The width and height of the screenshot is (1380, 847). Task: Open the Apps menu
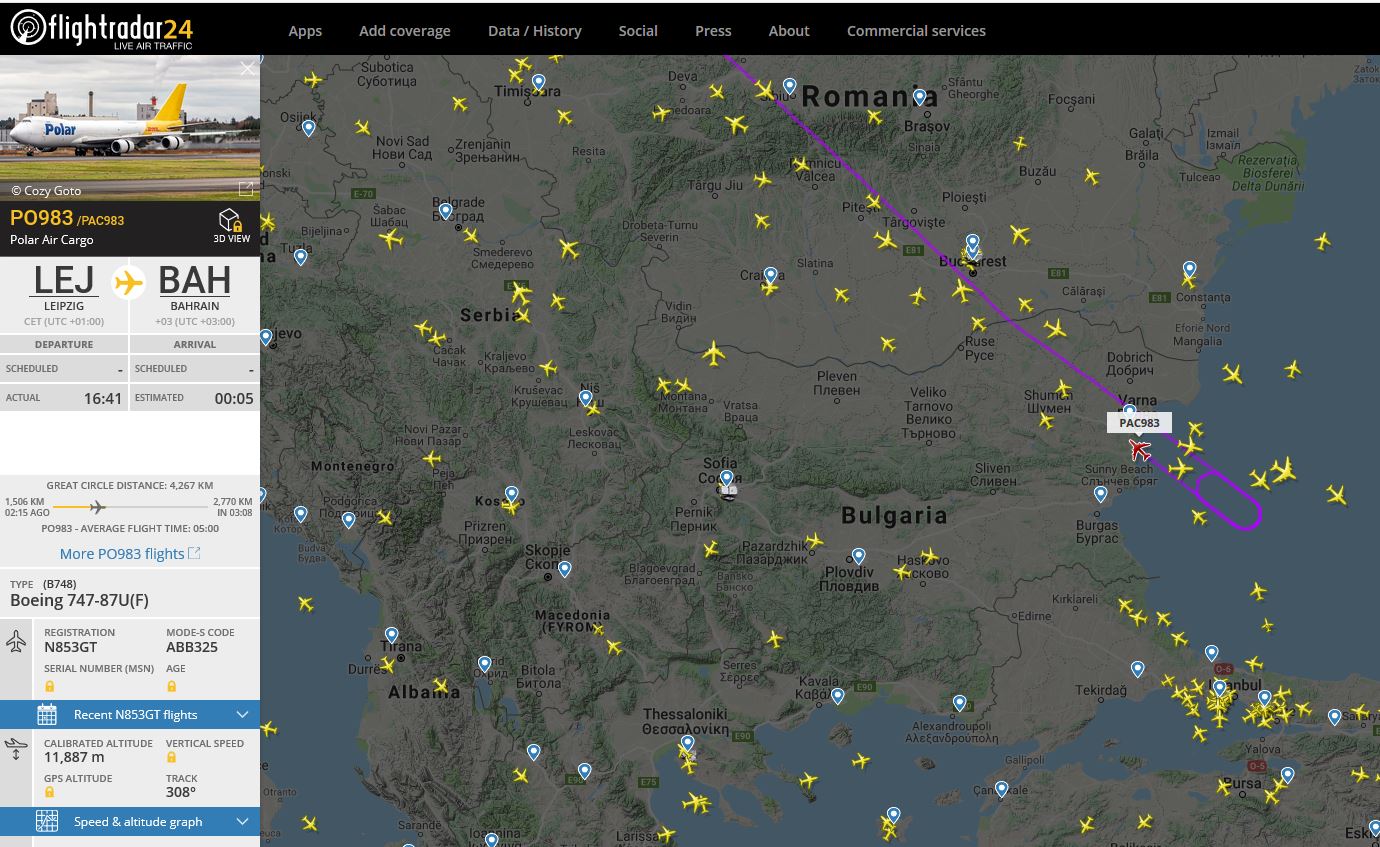tap(305, 31)
